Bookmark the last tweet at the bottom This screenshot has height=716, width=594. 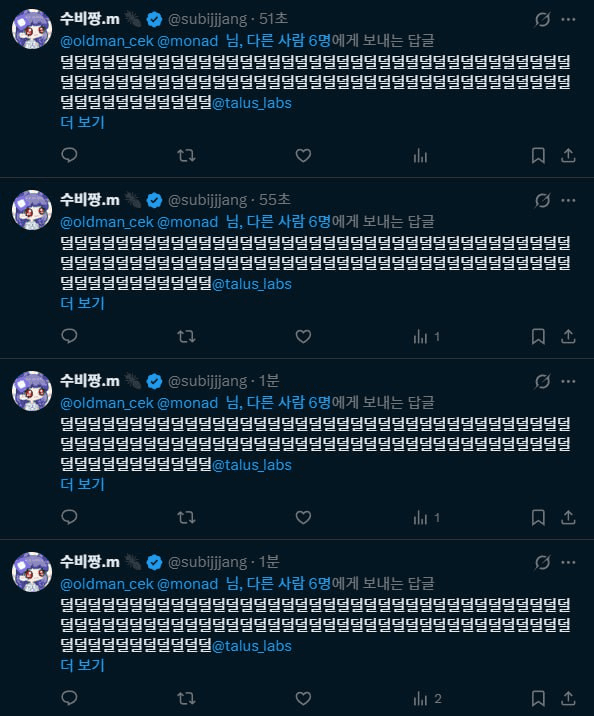(x=538, y=698)
